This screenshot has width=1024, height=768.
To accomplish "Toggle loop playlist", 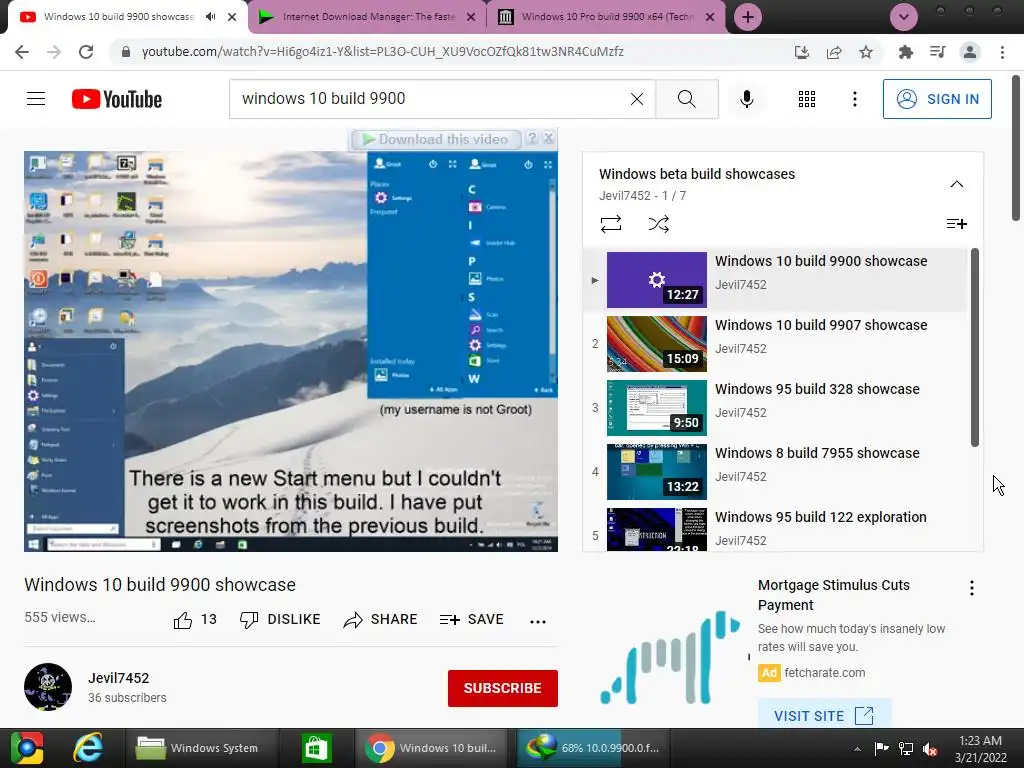I will 611,224.
